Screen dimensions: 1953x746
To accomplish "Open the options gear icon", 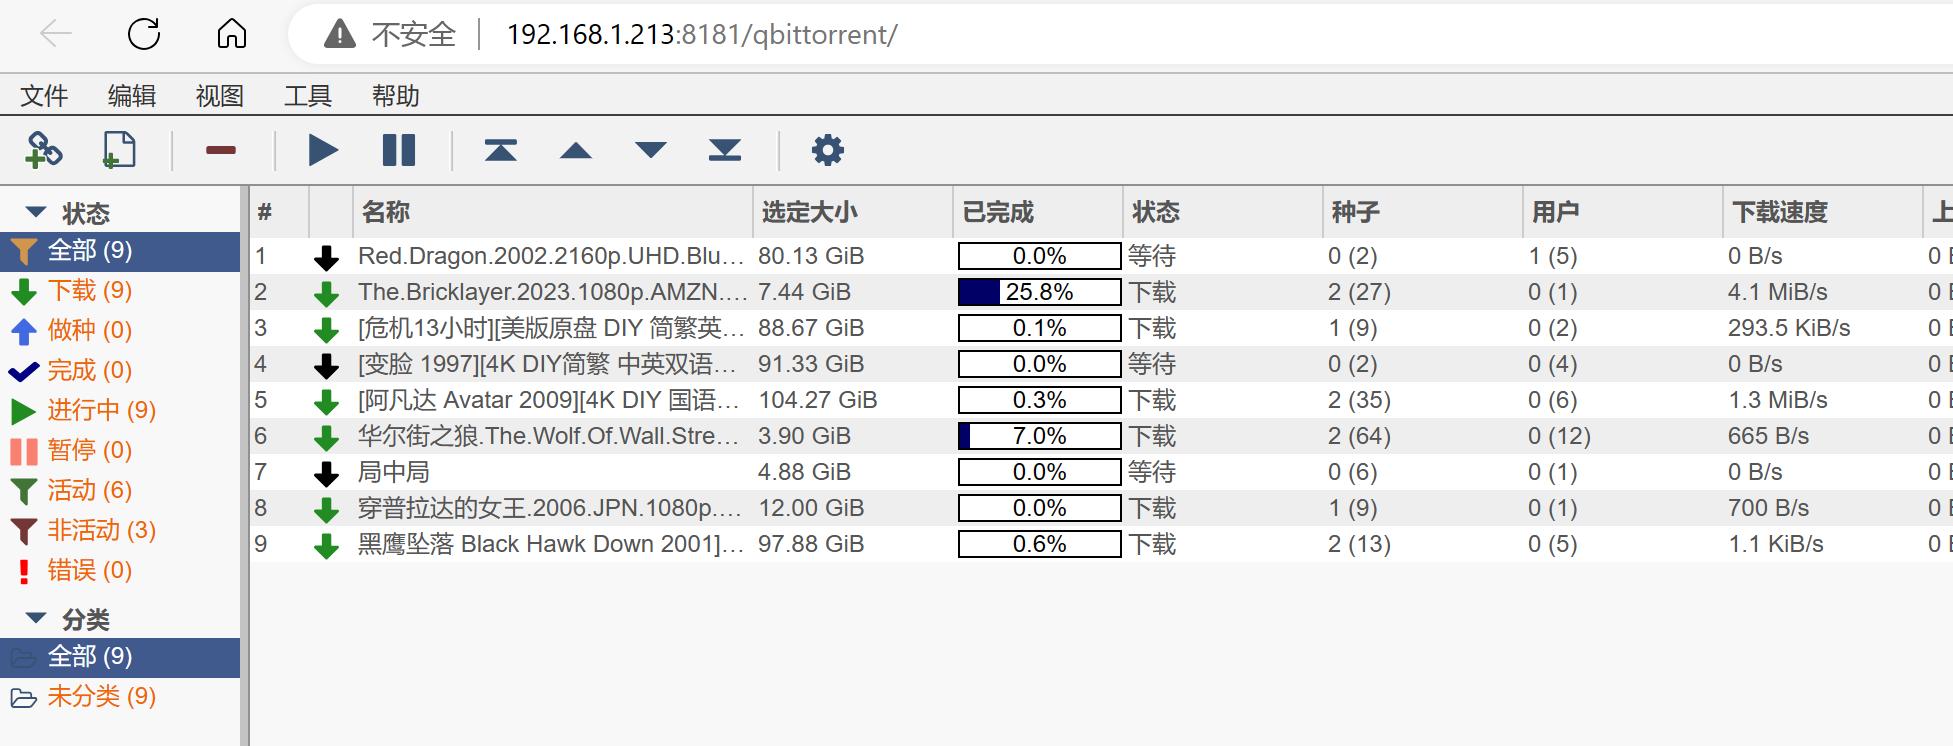I will point(827,151).
